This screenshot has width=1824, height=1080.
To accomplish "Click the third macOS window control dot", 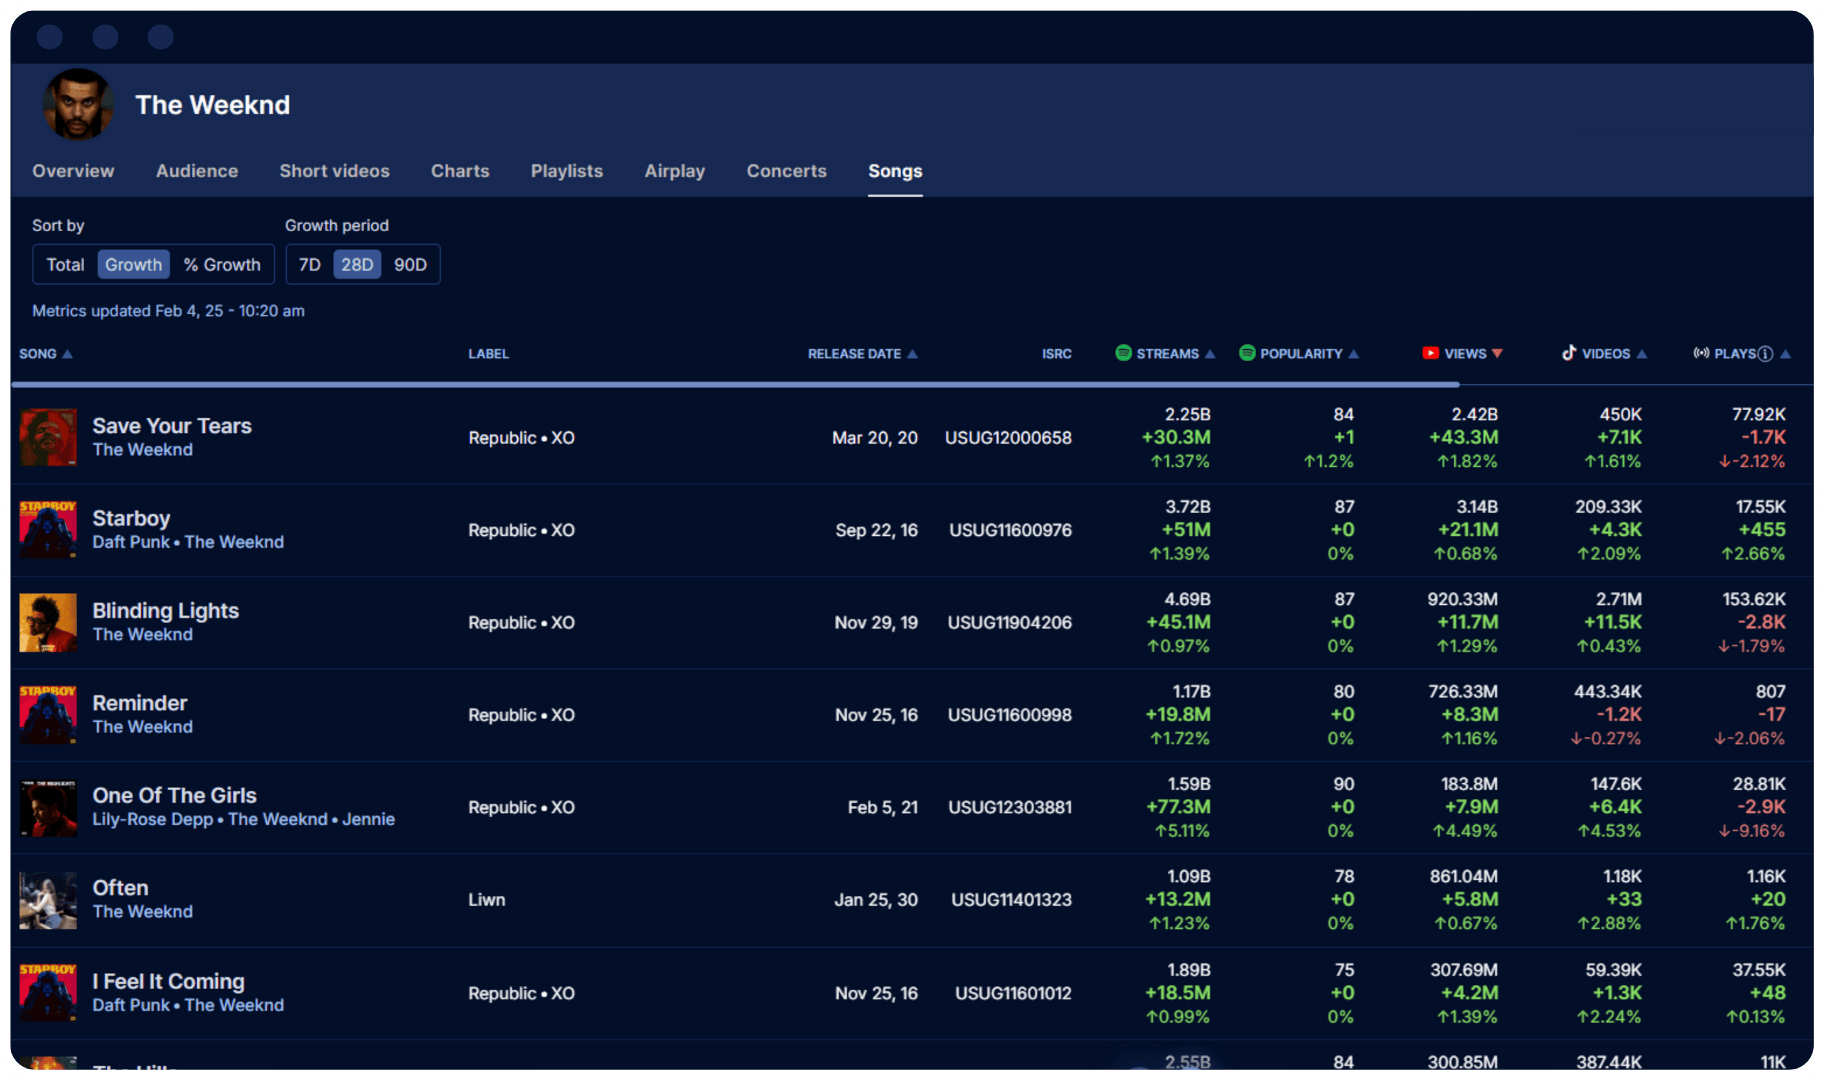I will click(x=161, y=37).
